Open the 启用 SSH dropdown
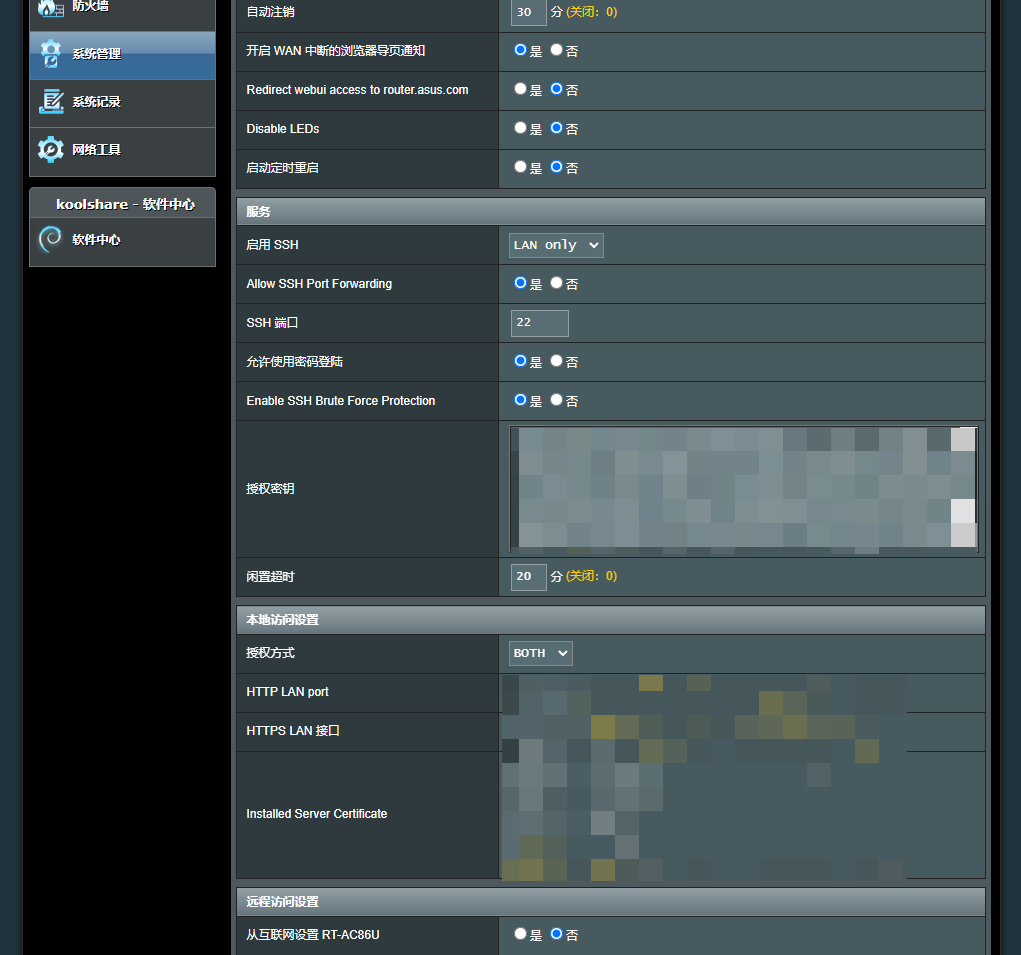The width and height of the screenshot is (1021, 955). 557,245
